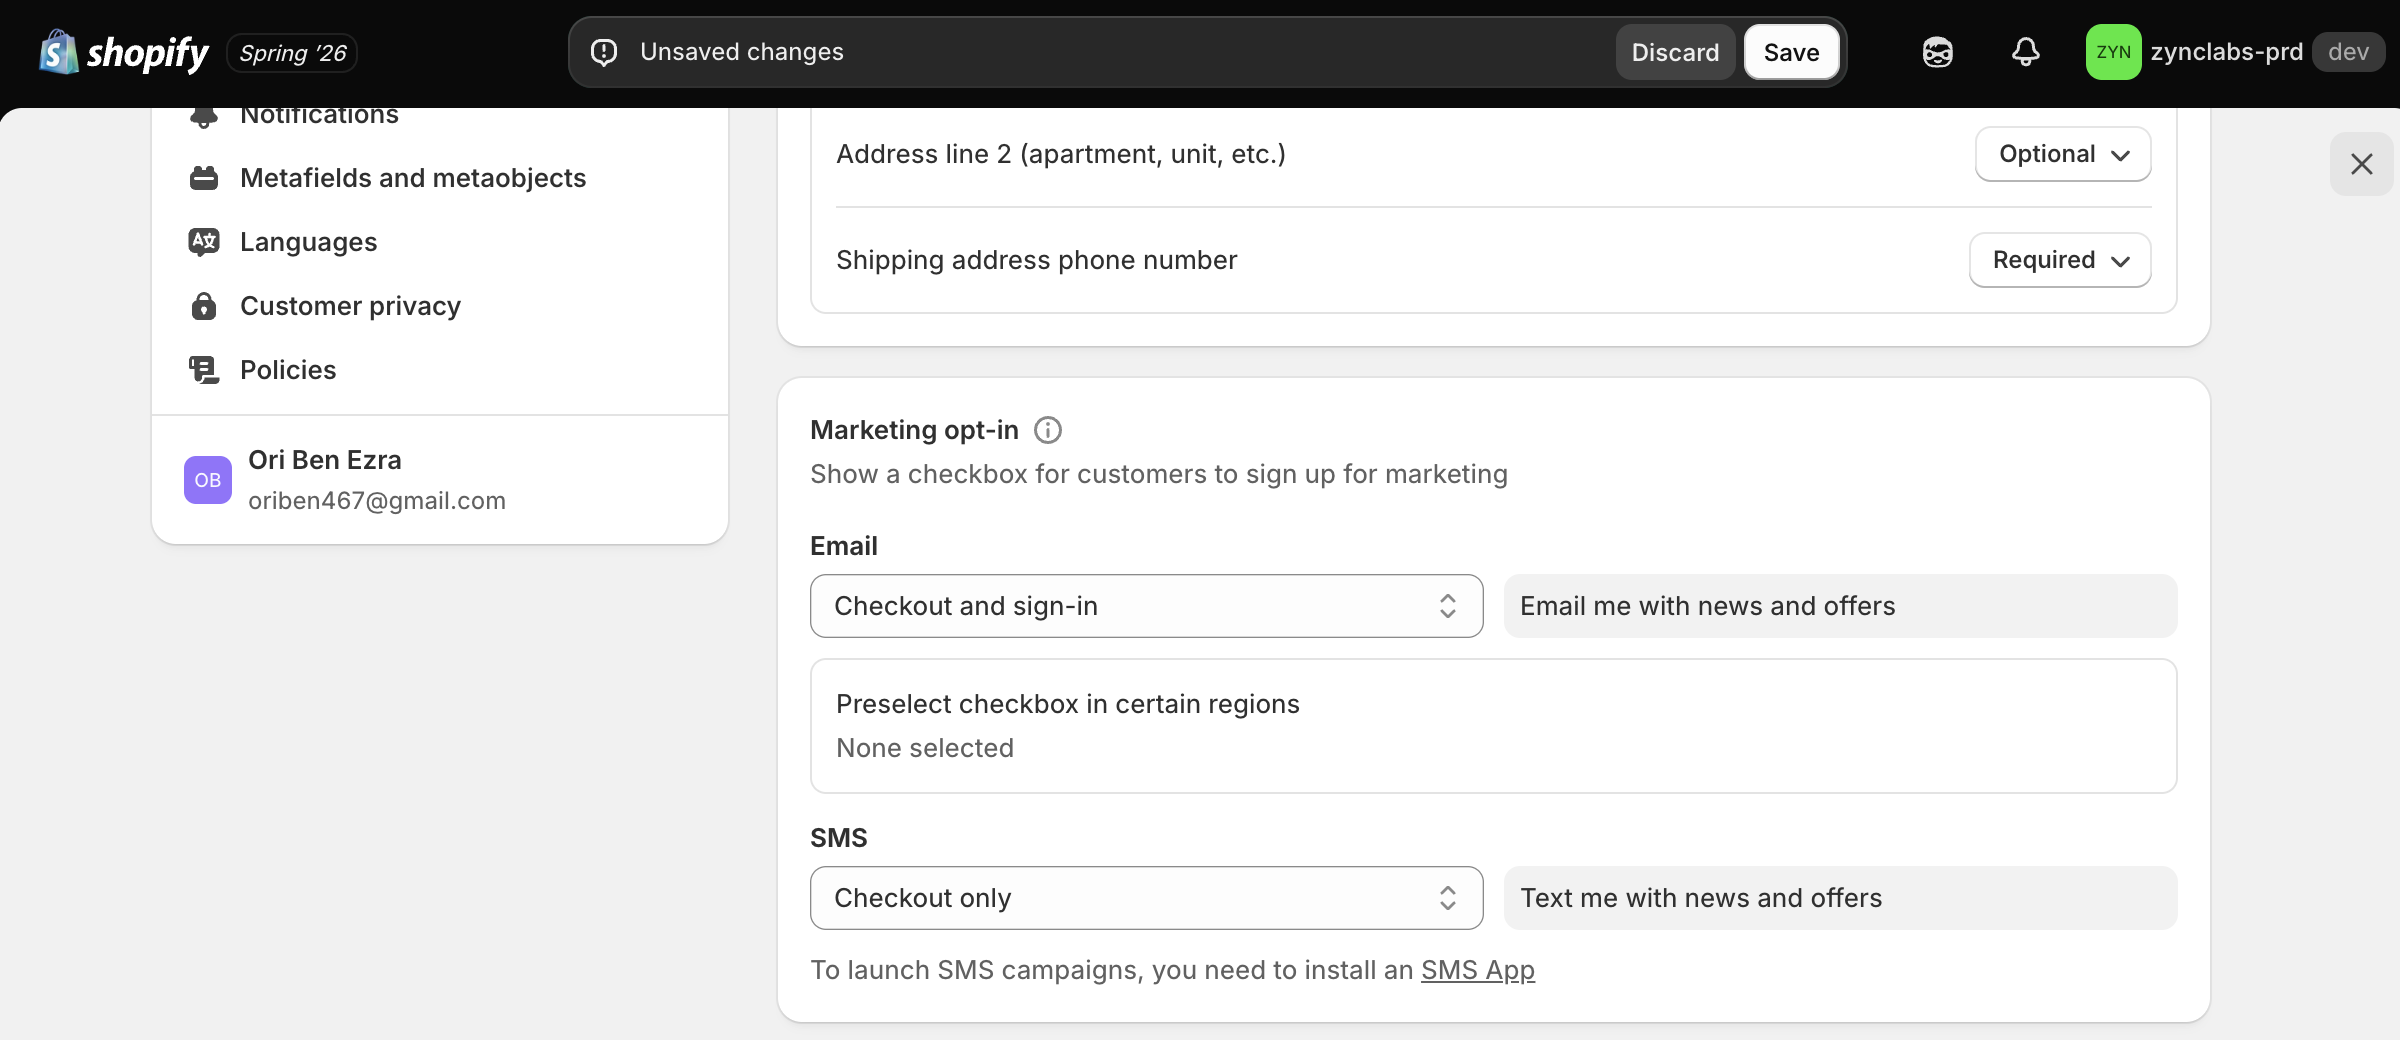Expand the SMS Checkout only selector
Screen dimensions: 2400x1040
click(1146, 898)
